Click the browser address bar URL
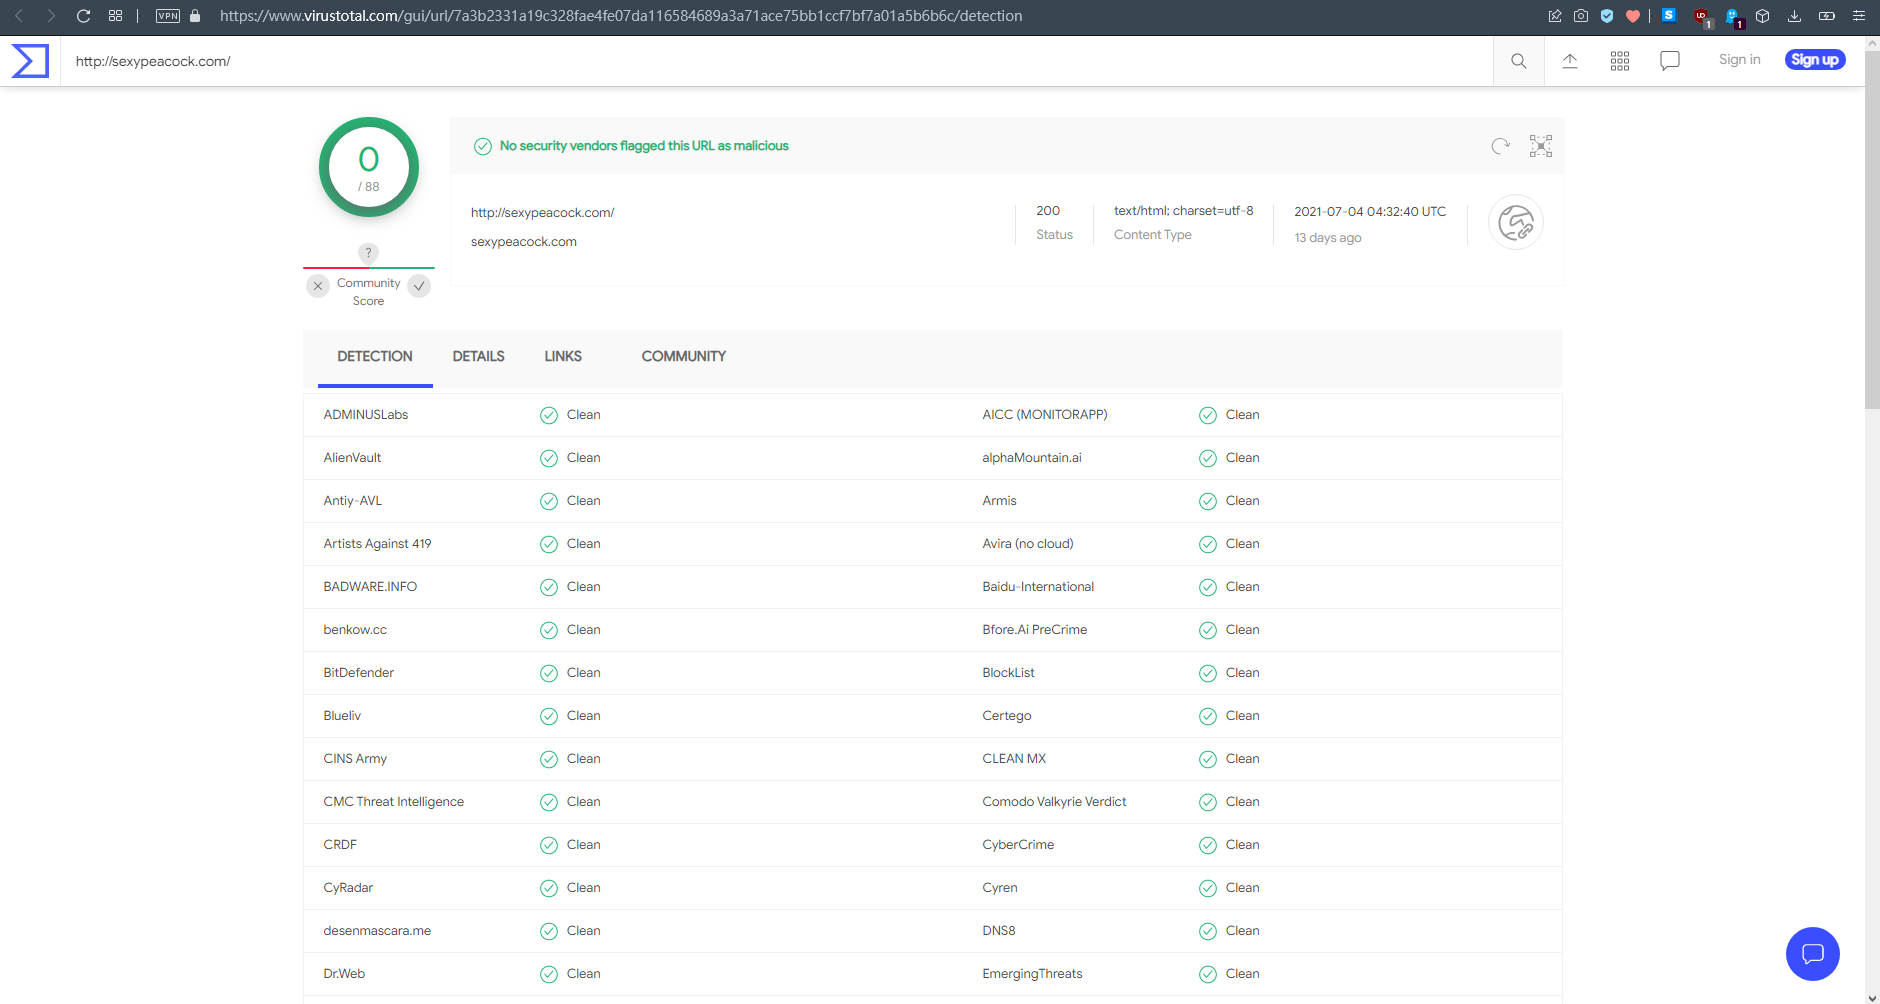This screenshot has height=1004, width=1880. click(x=620, y=16)
